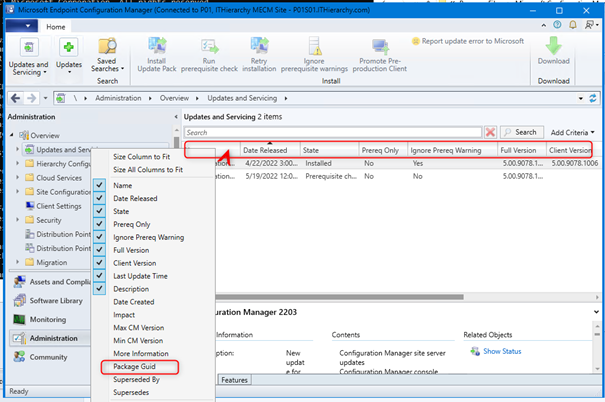Open the help question mark icon
The height and width of the screenshot is (402, 605).
pos(557,25)
